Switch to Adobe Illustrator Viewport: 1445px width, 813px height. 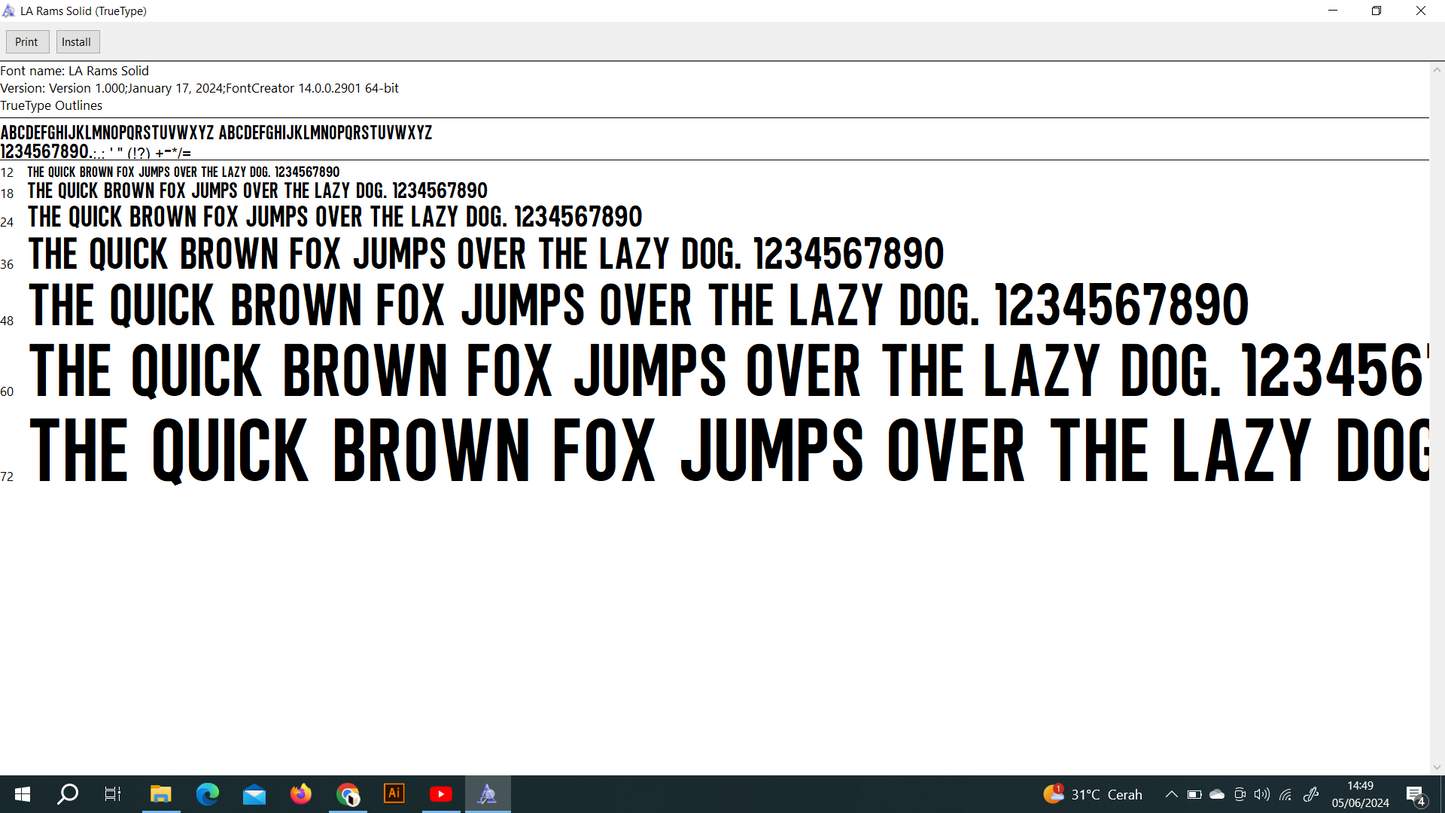coord(394,794)
